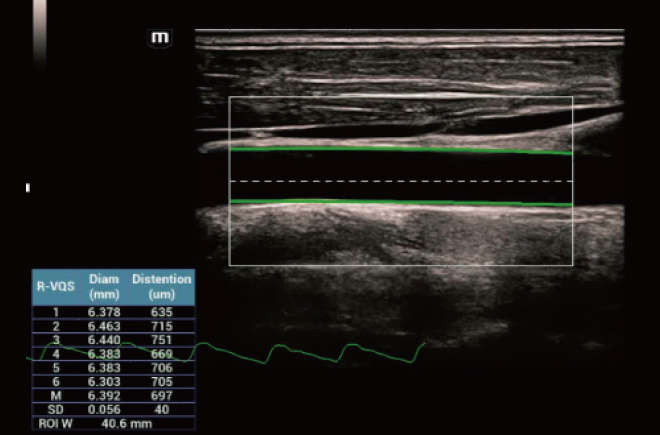Image resolution: width=660 pixels, height=435 pixels.
Task: Click the dashed vessel center line
Action: tap(400, 181)
